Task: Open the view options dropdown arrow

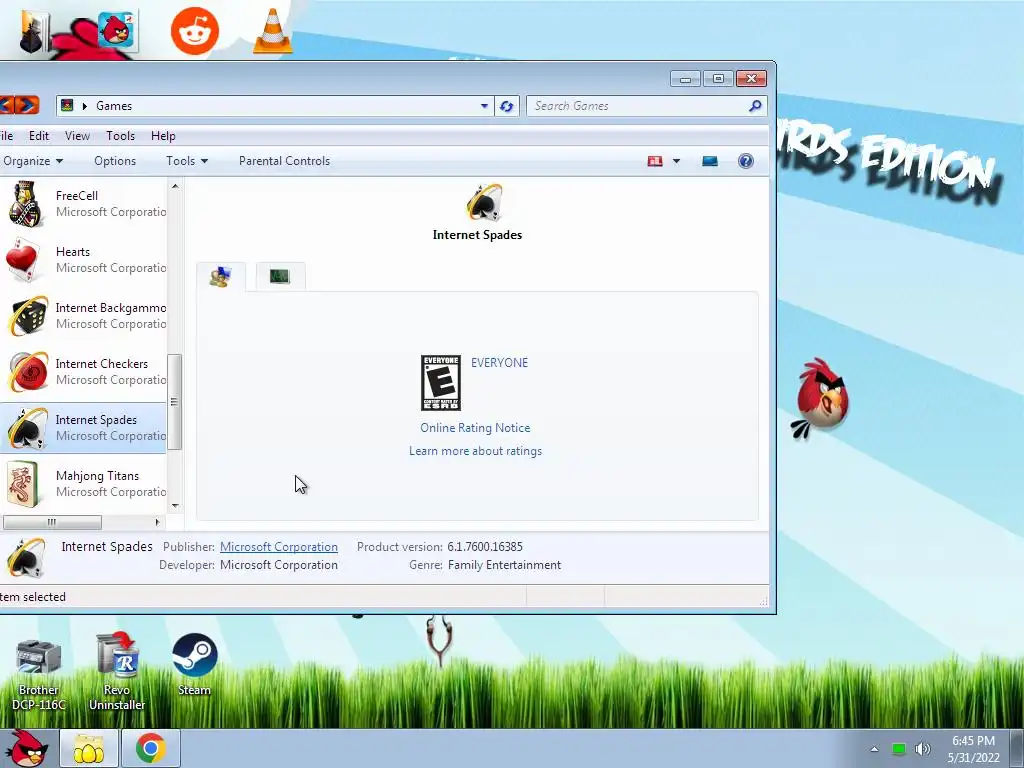Action: [677, 161]
